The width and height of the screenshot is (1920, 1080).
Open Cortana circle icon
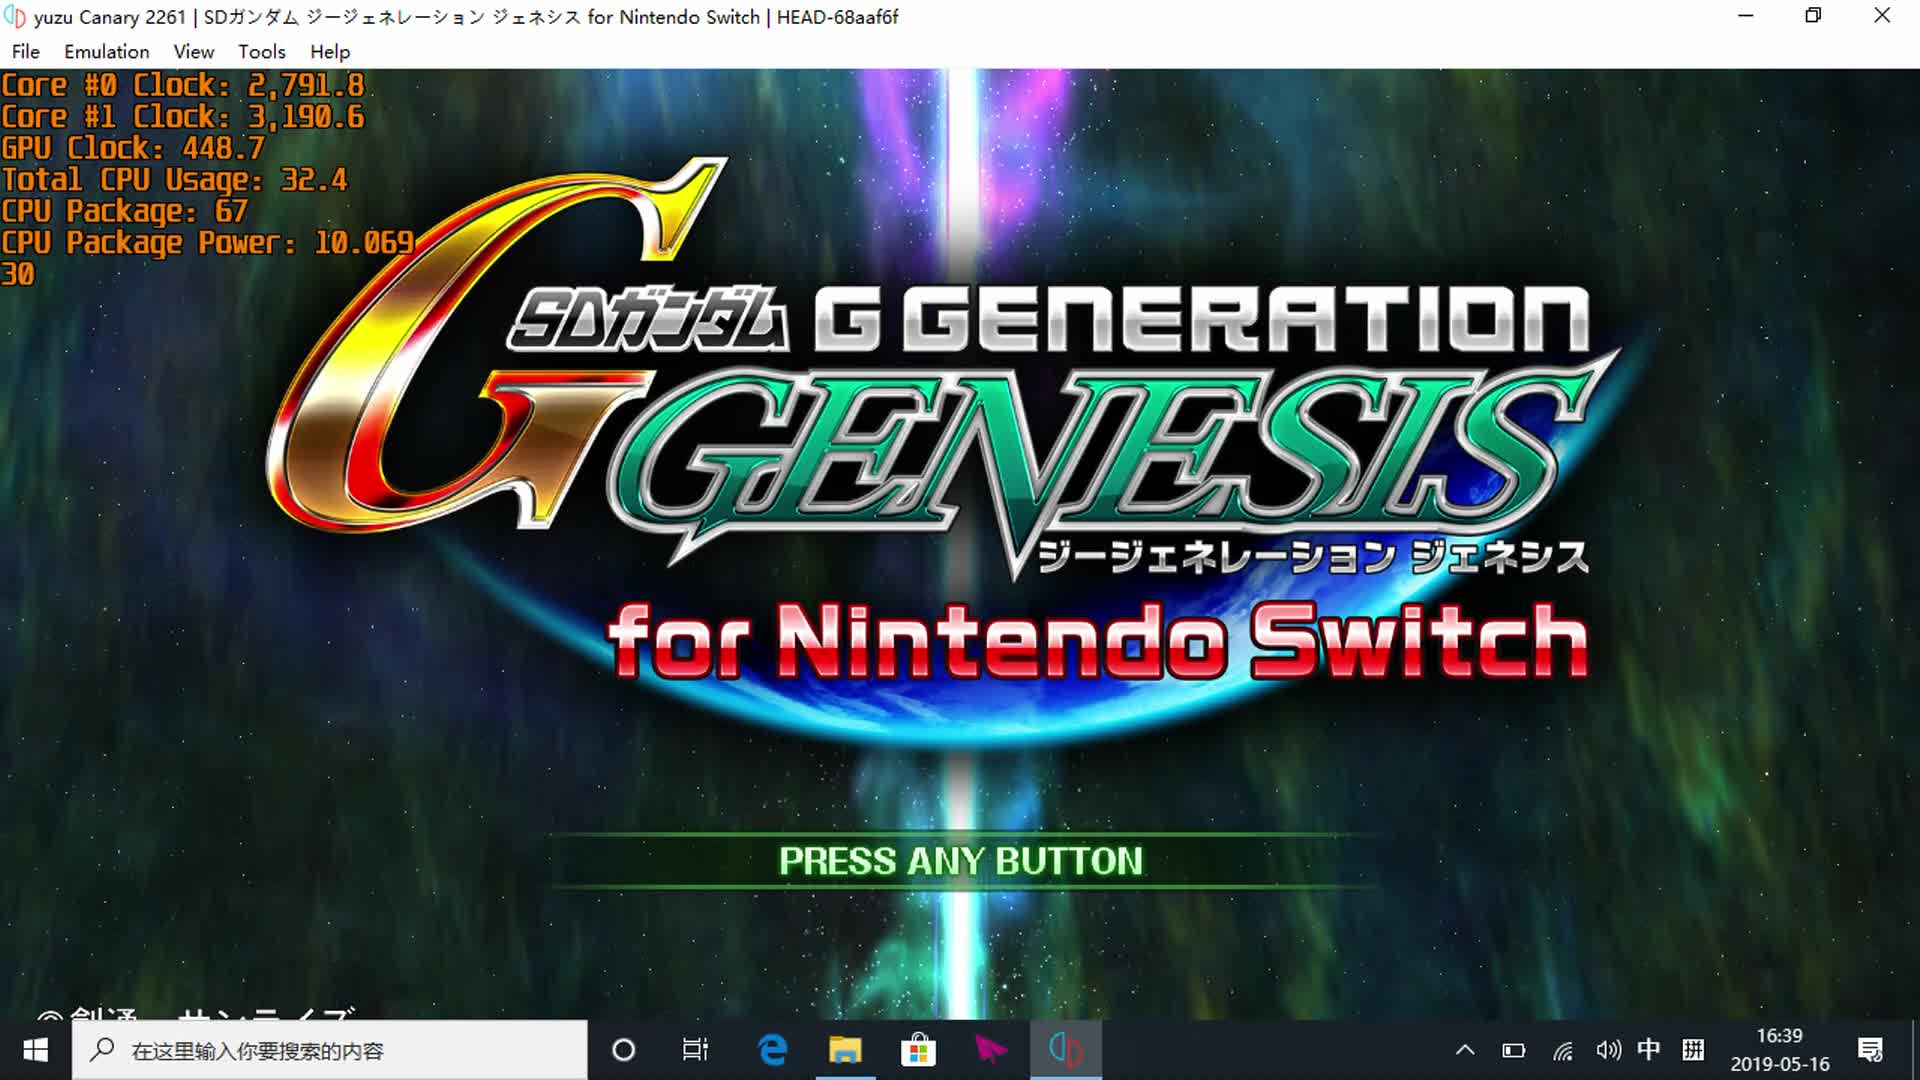click(623, 1050)
